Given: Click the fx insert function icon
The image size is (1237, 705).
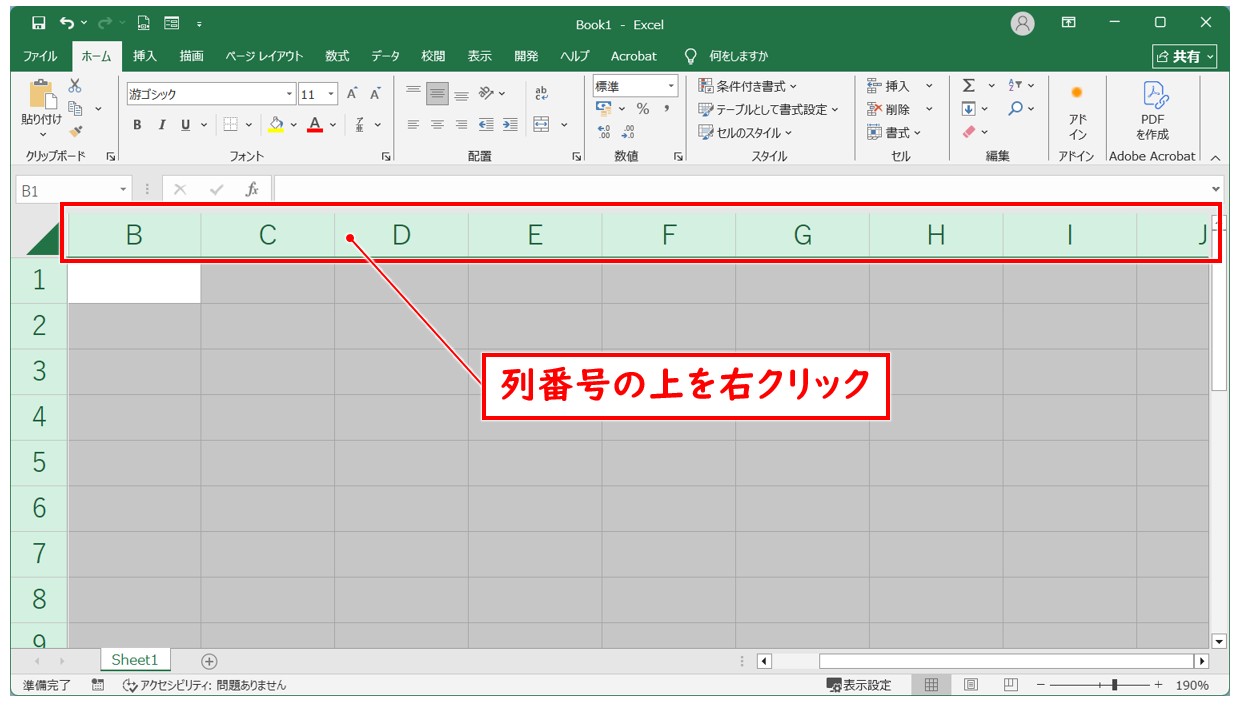Looking at the screenshot, I should pyautogui.click(x=253, y=189).
